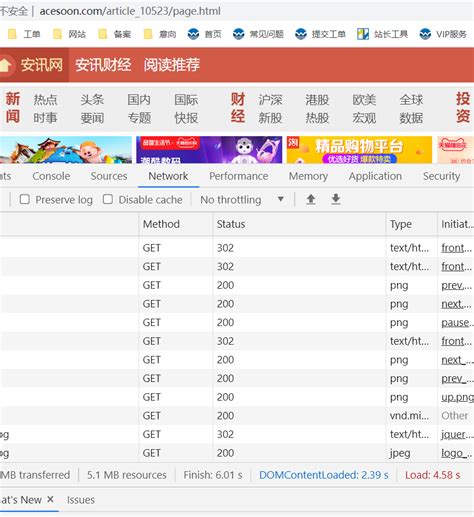Open the 沪深 finance link

(x=270, y=100)
